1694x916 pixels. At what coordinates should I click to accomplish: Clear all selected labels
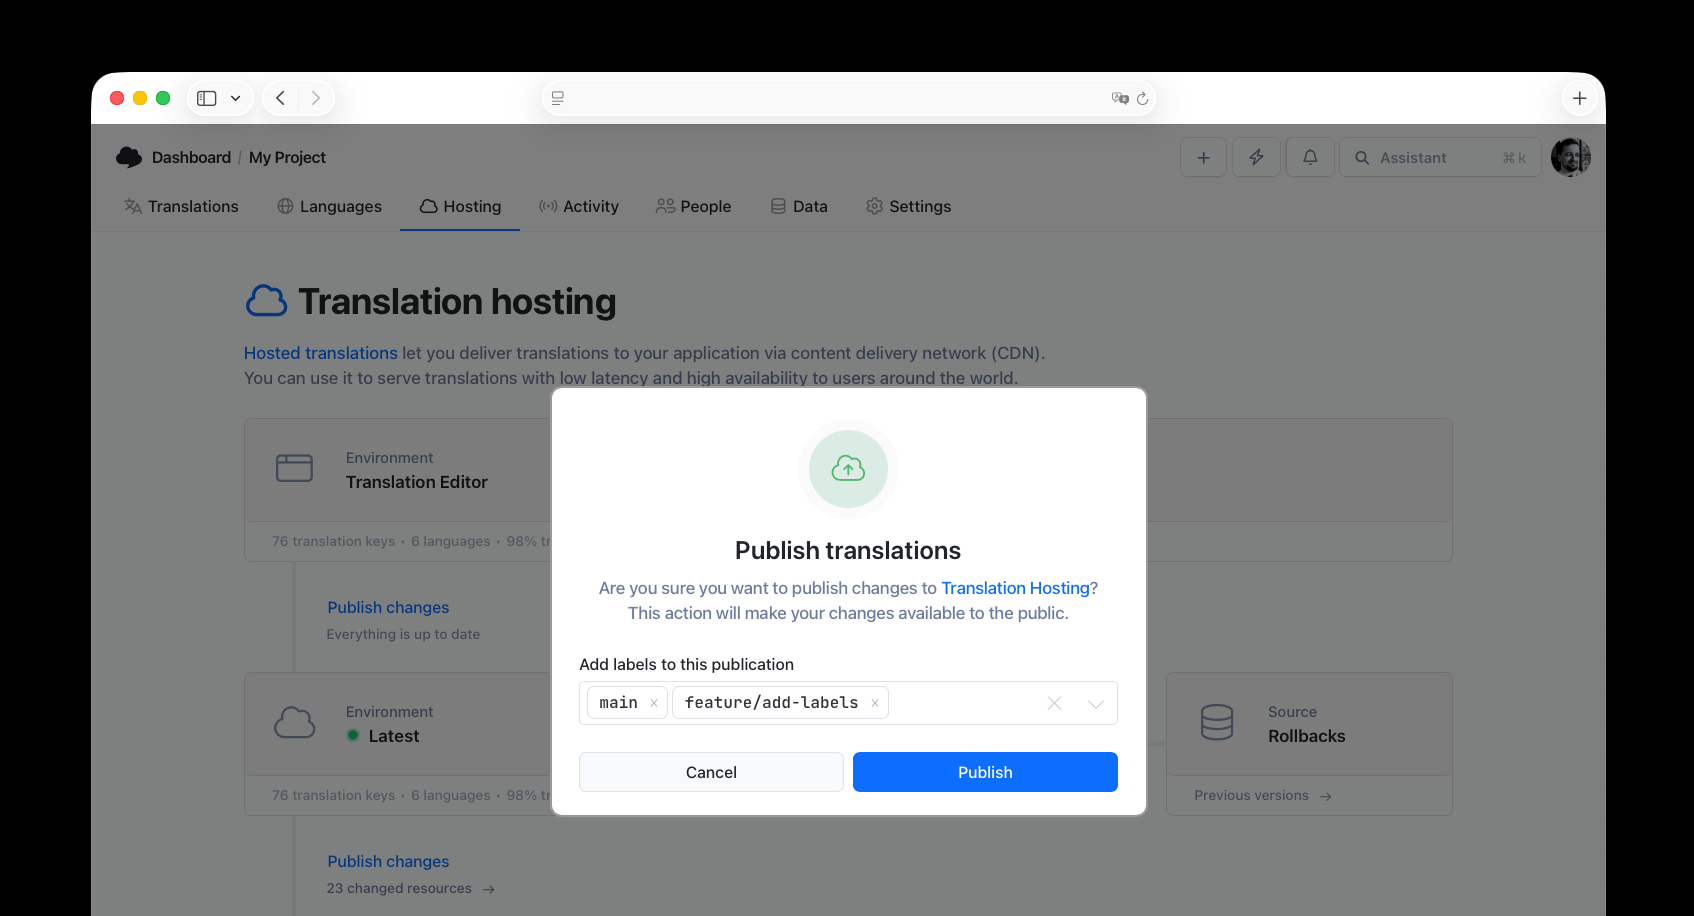1054,703
